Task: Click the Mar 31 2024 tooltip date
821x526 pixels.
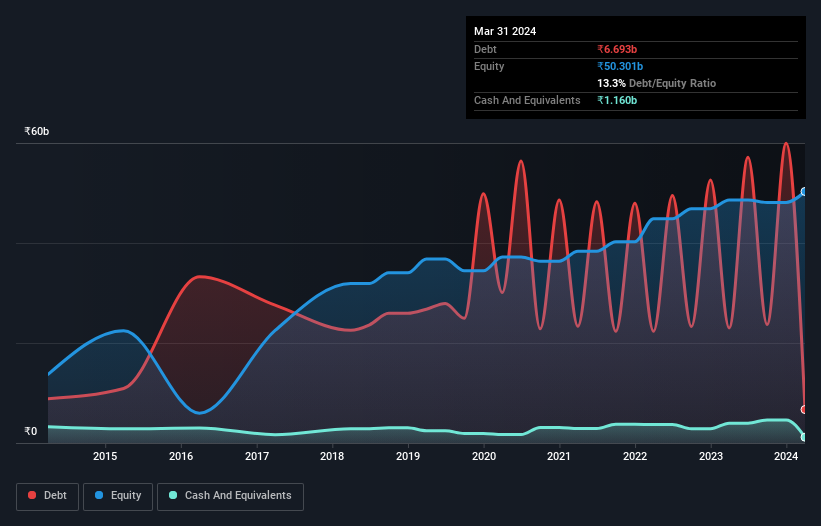Action: [505, 31]
